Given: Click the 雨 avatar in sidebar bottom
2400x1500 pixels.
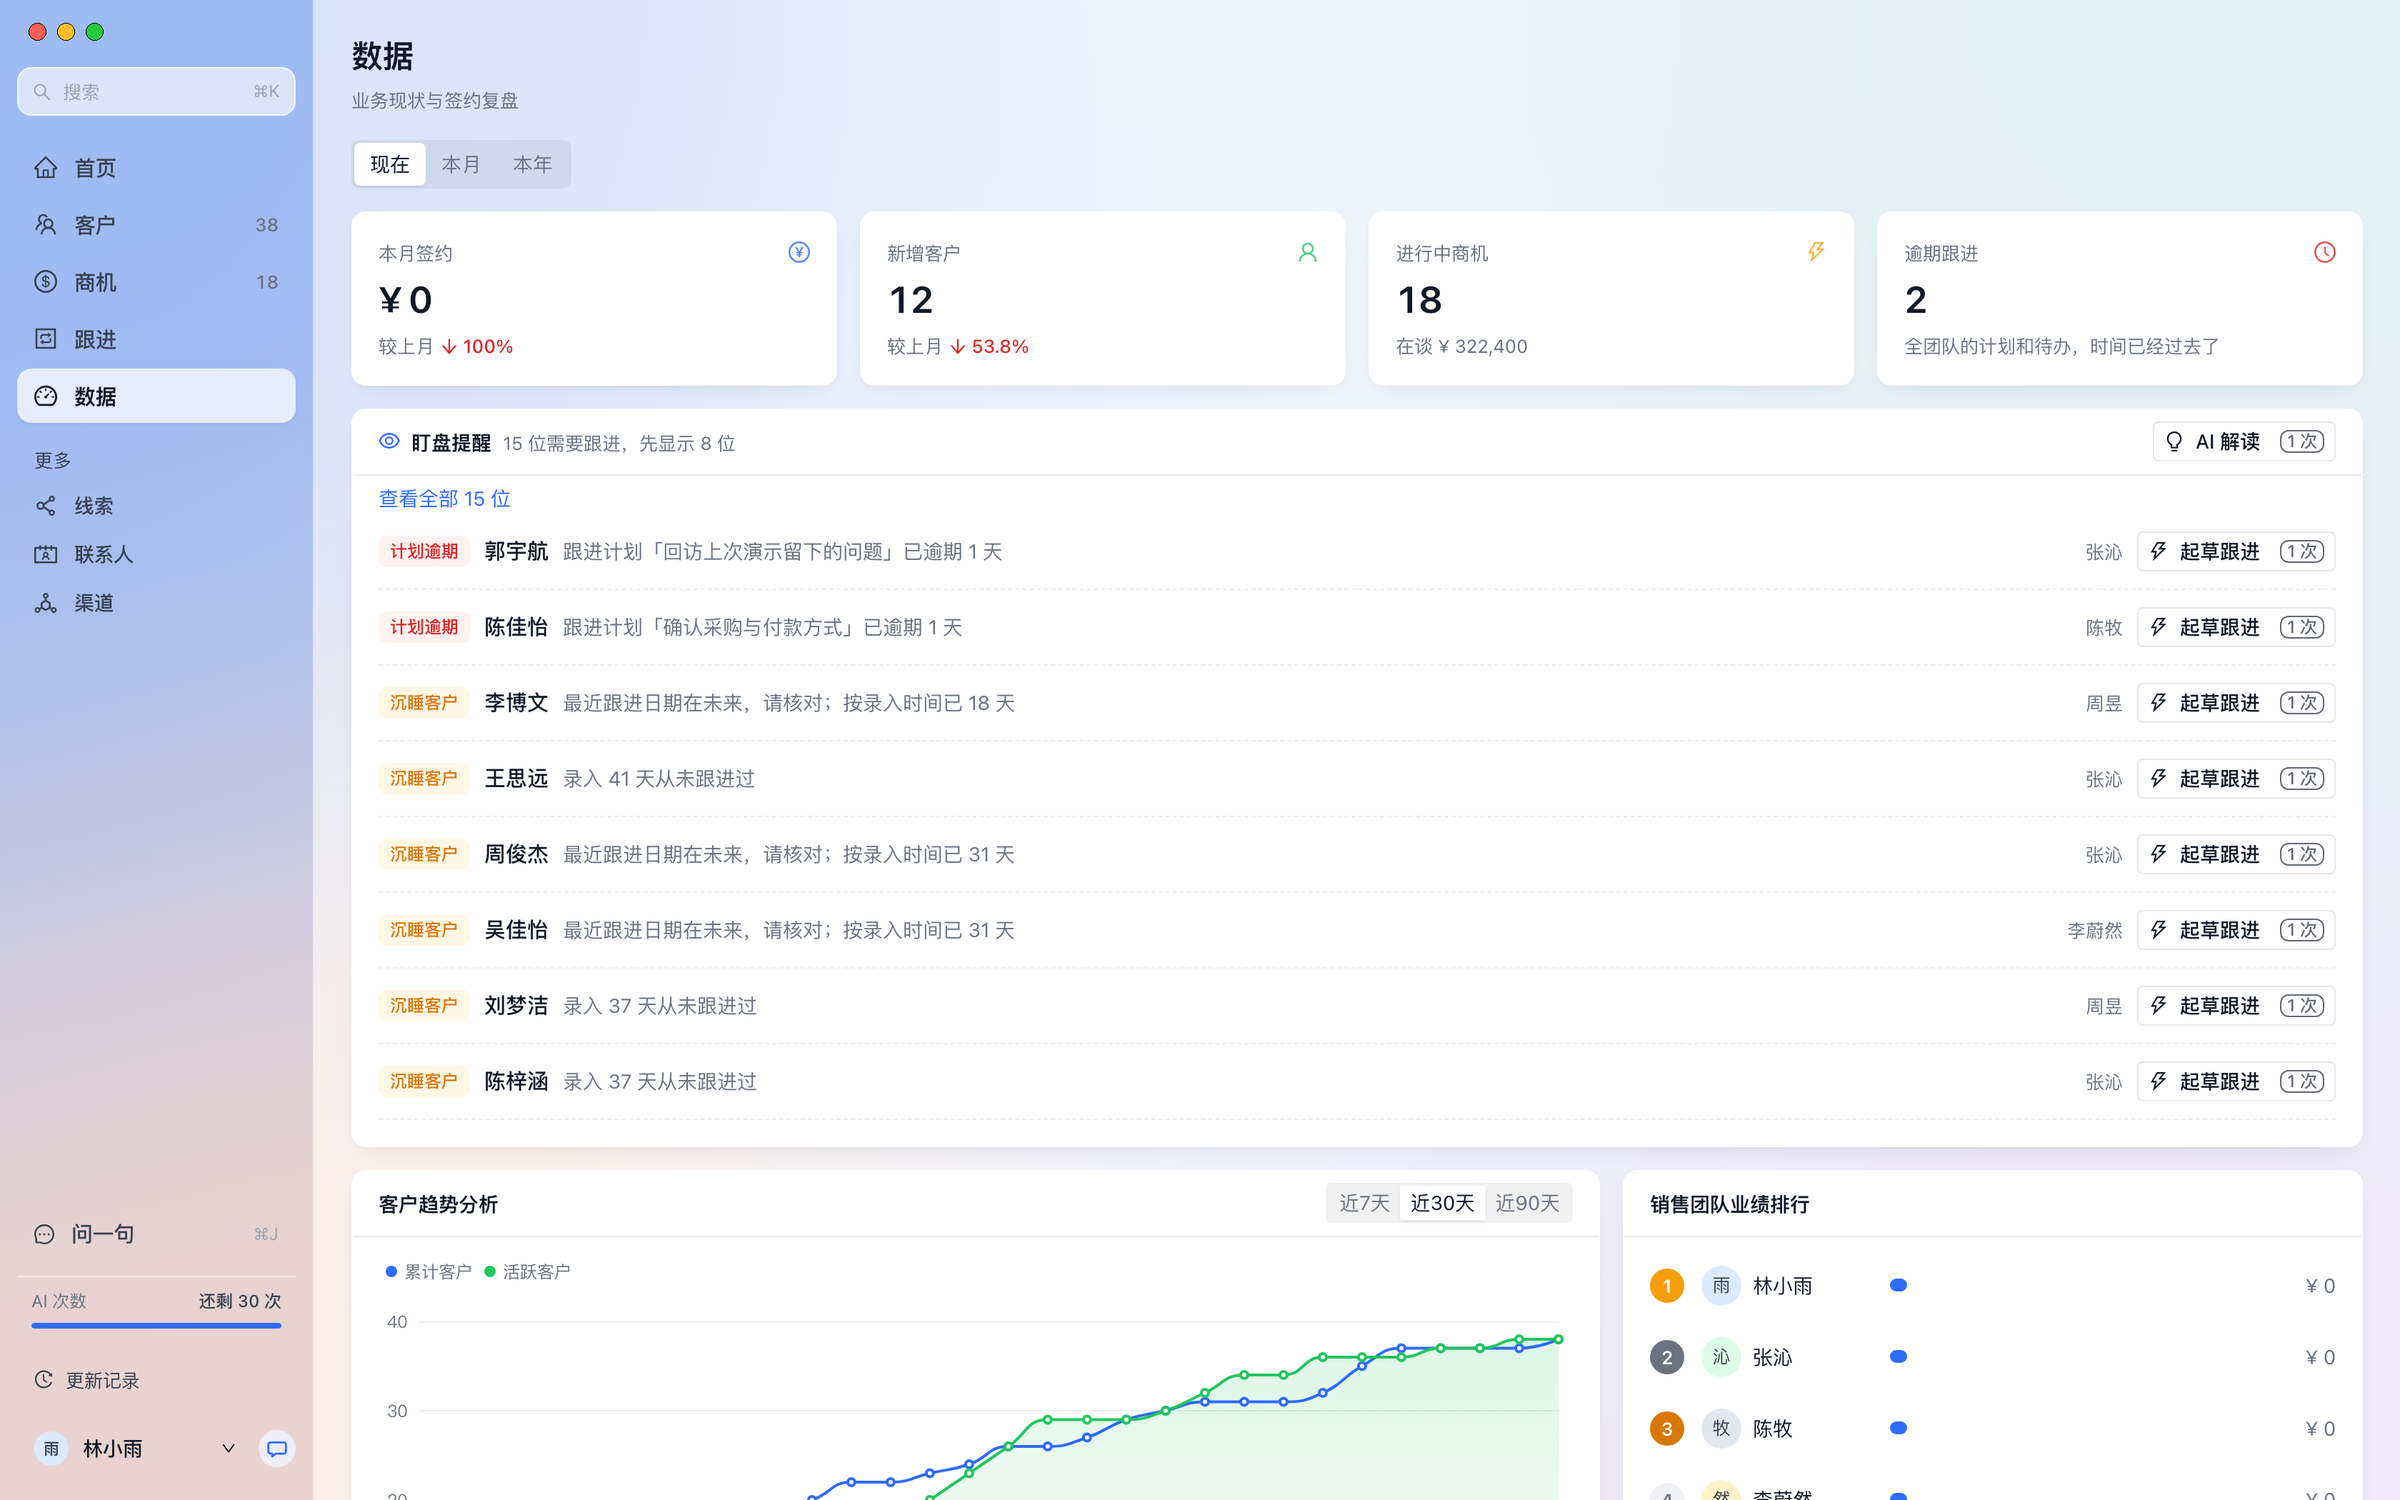Looking at the screenshot, I should pyautogui.click(x=51, y=1449).
